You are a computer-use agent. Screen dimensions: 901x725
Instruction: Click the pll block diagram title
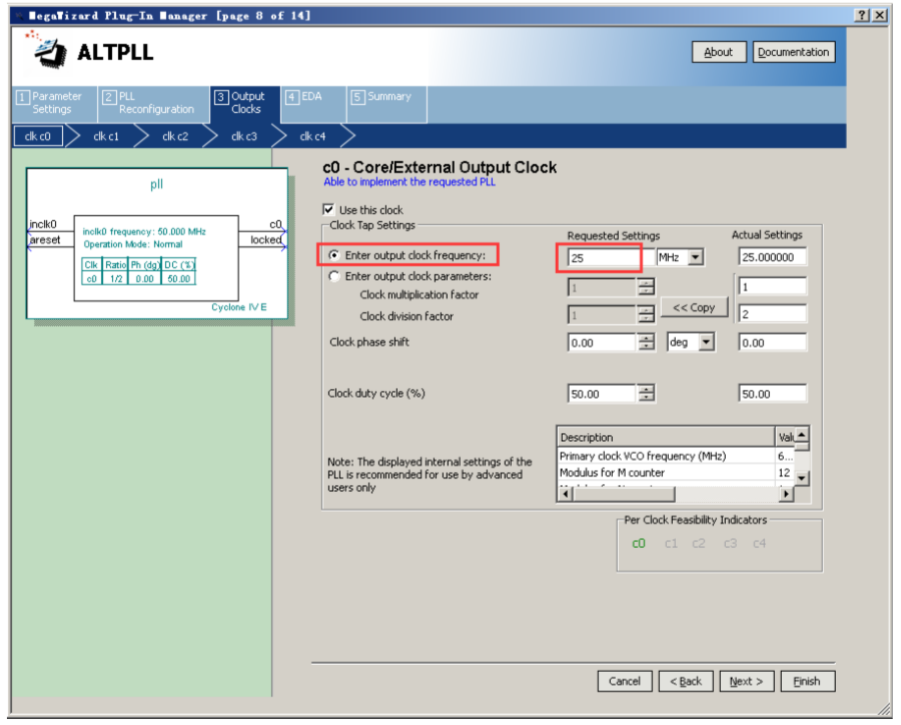point(156,184)
